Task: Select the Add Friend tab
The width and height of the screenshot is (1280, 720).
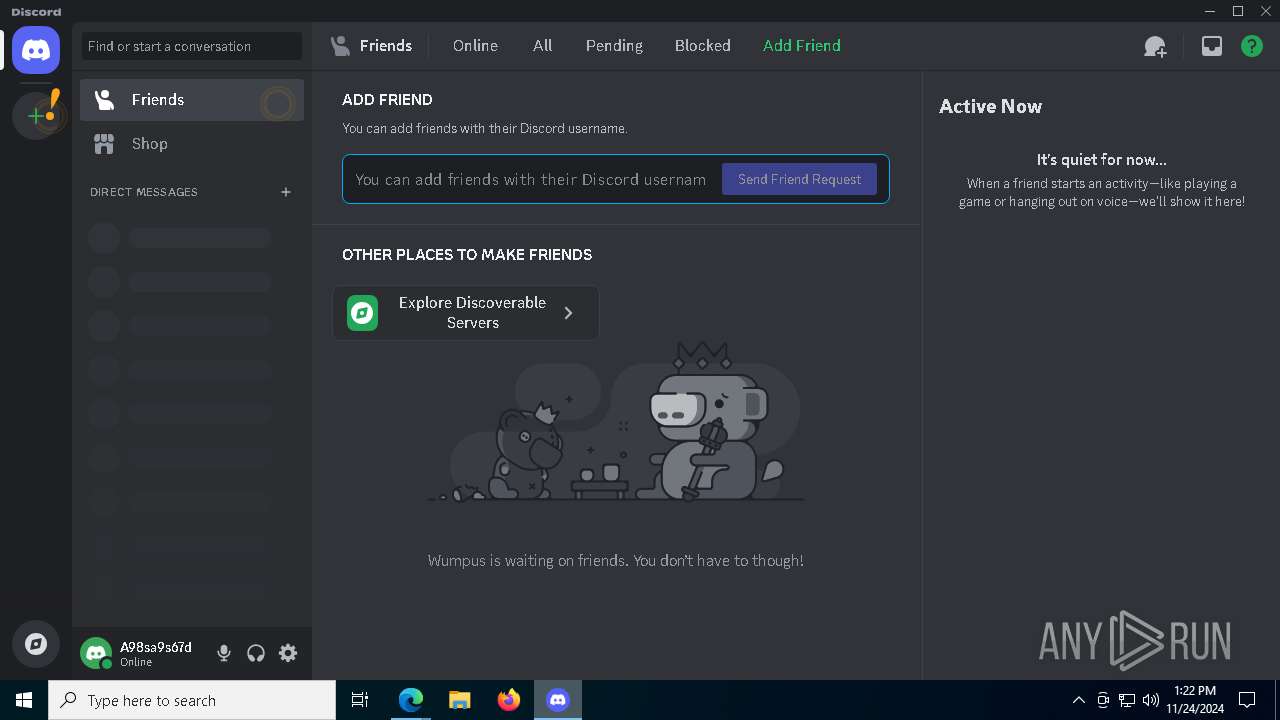Action: (801, 46)
